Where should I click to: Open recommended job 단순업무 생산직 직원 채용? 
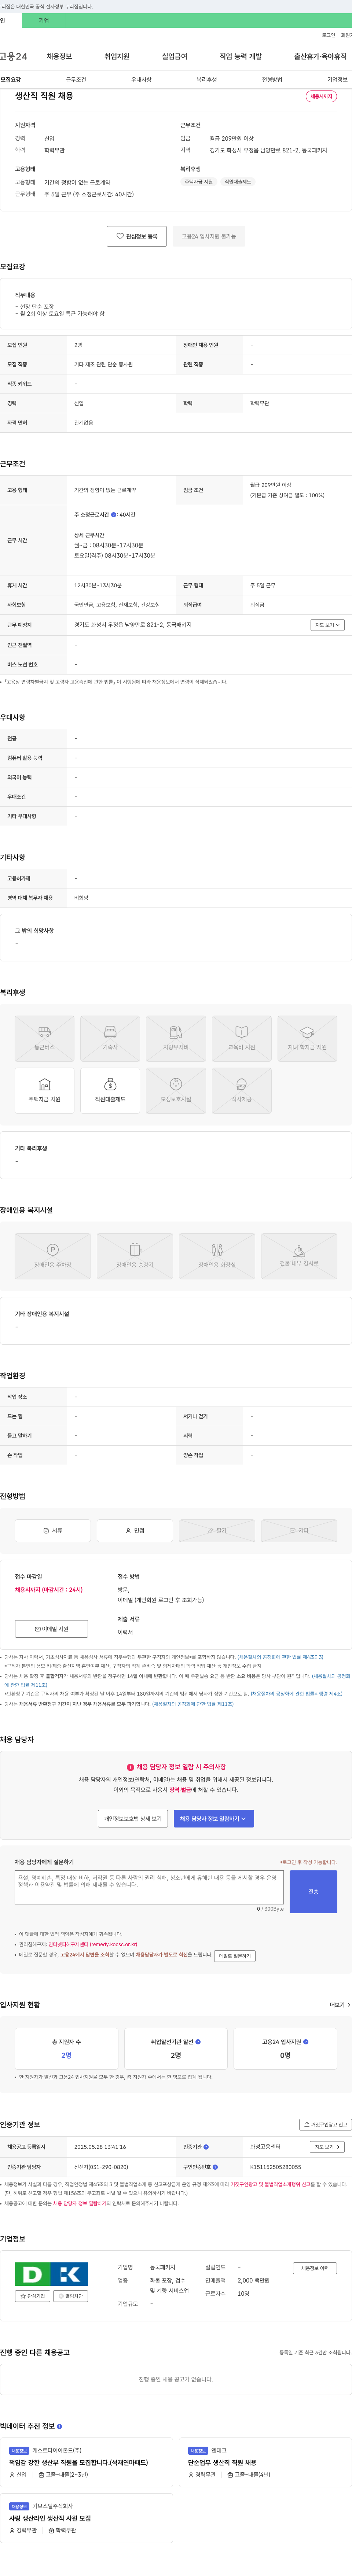221,2463
